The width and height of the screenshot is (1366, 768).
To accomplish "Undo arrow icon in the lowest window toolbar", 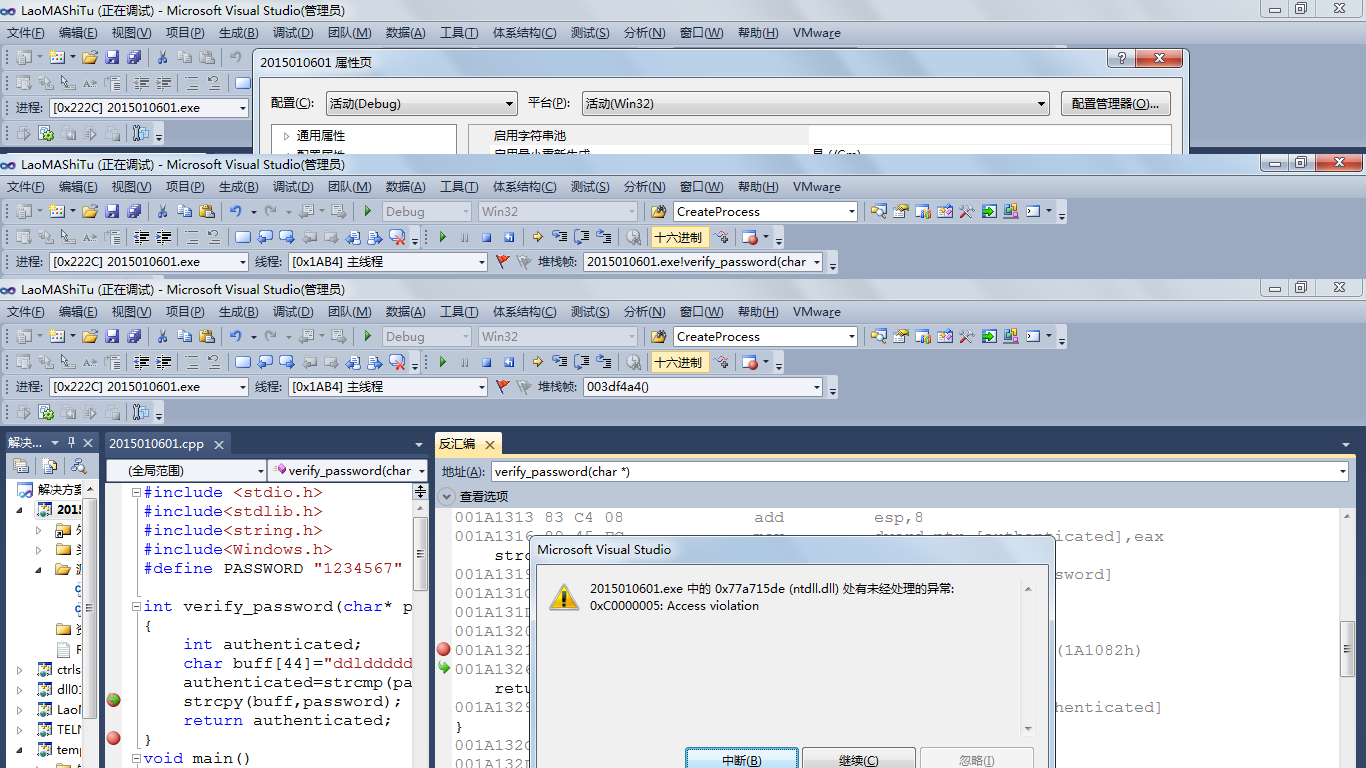I will tap(235, 336).
